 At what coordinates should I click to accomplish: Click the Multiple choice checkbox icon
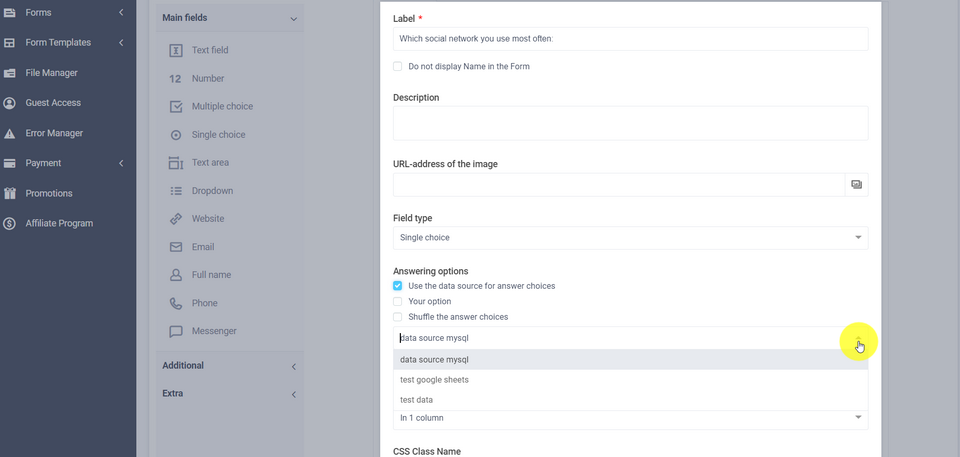[176, 106]
